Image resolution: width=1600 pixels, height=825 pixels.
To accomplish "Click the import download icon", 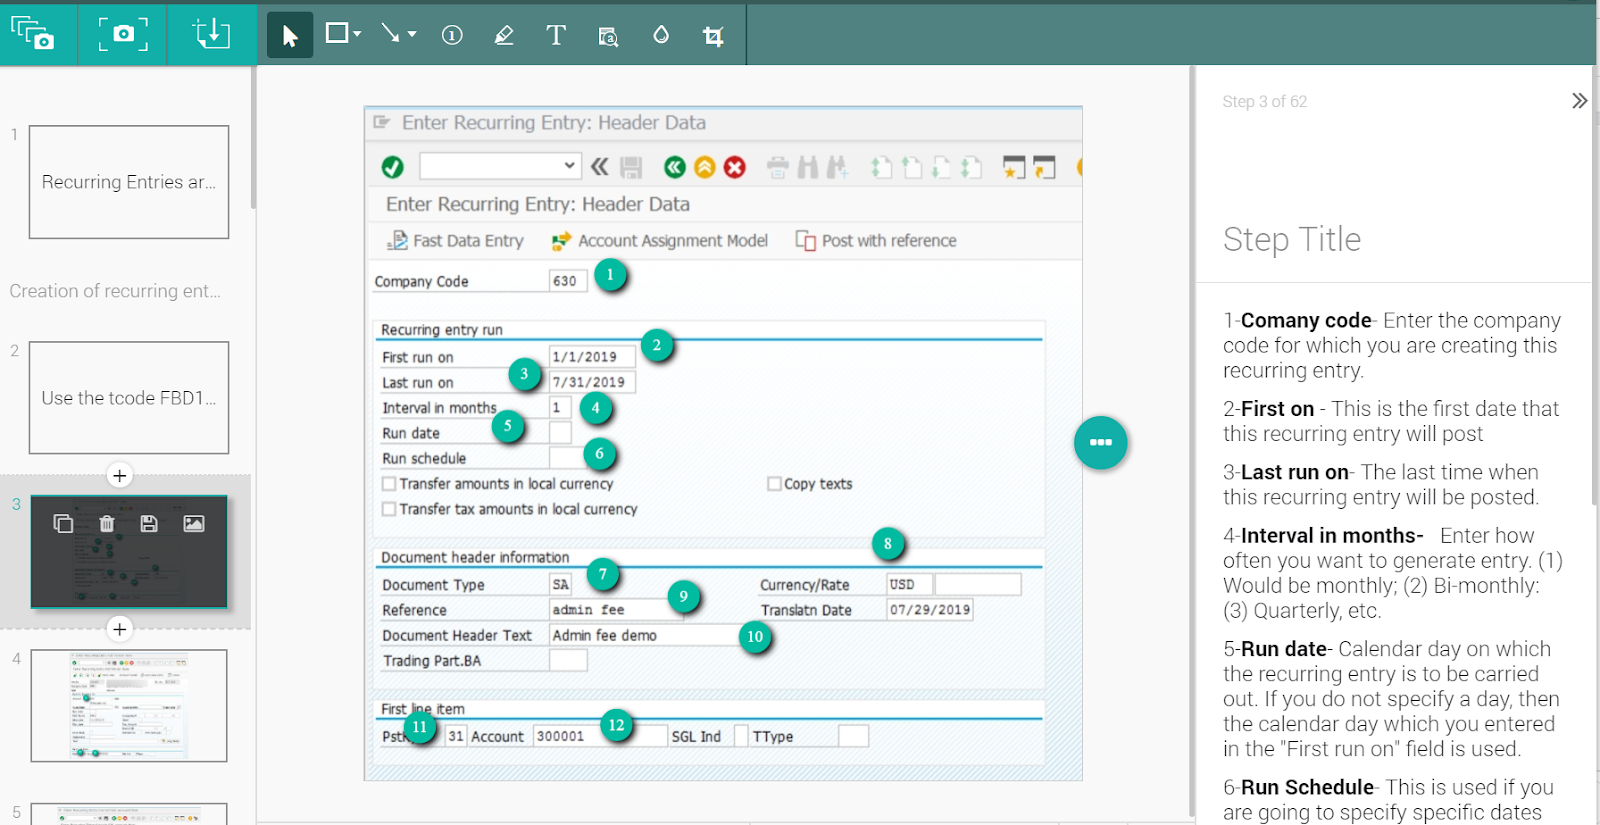I will [x=211, y=34].
